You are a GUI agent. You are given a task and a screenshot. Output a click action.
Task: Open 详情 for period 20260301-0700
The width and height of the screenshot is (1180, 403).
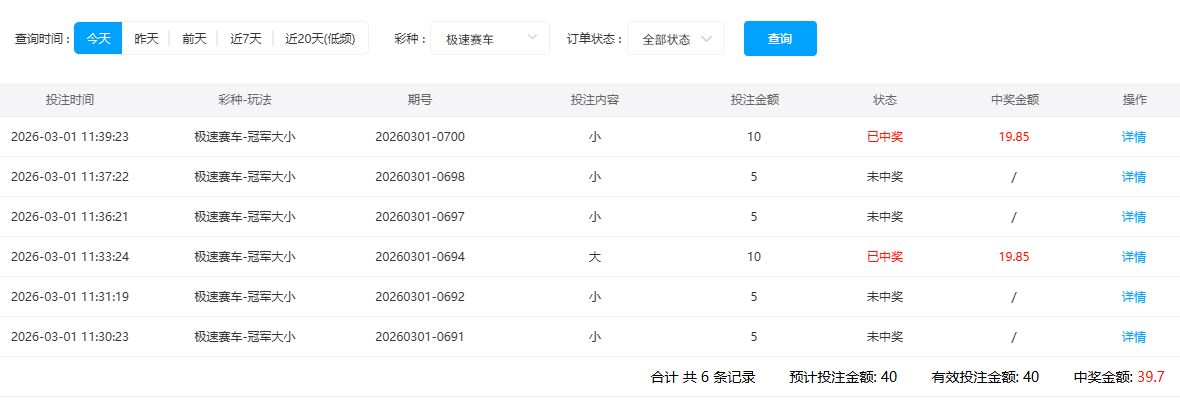(x=1133, y=137)
